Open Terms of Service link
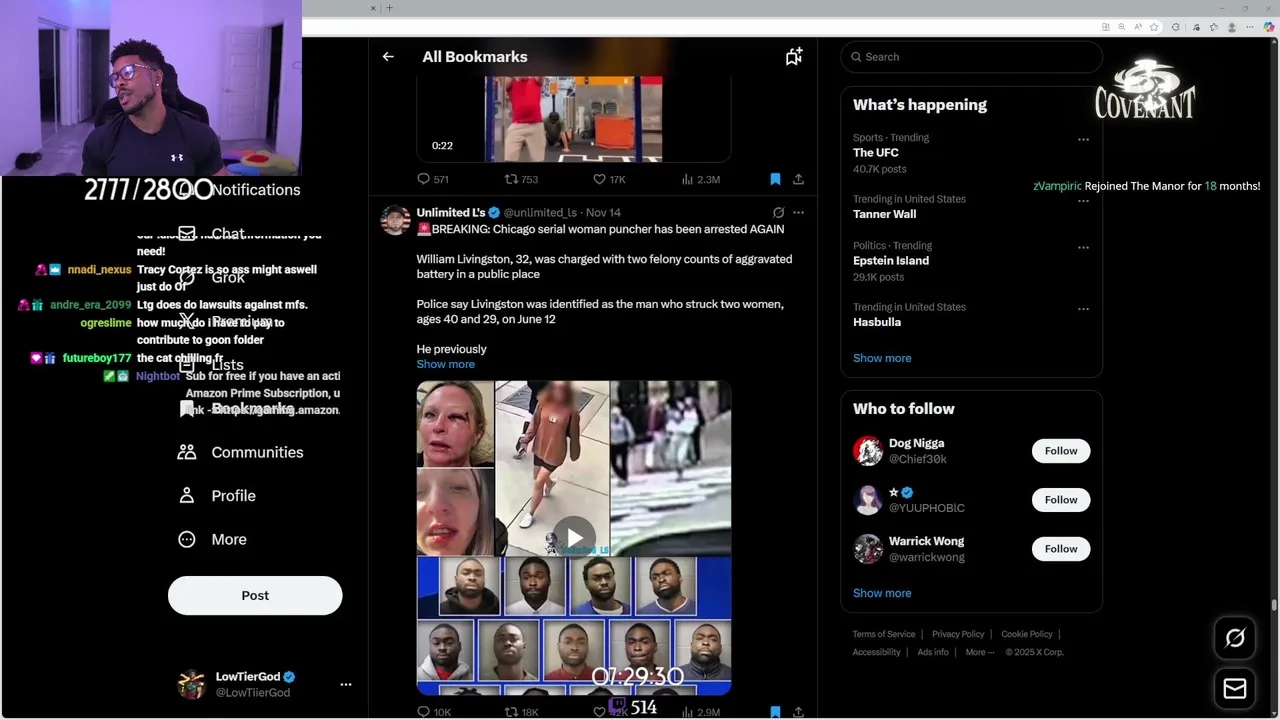Screen dimensions: 1280x720 [884, 634]
